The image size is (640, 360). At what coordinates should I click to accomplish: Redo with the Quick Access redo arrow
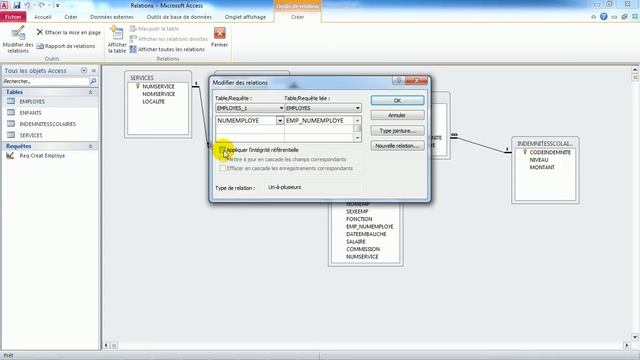42,5
